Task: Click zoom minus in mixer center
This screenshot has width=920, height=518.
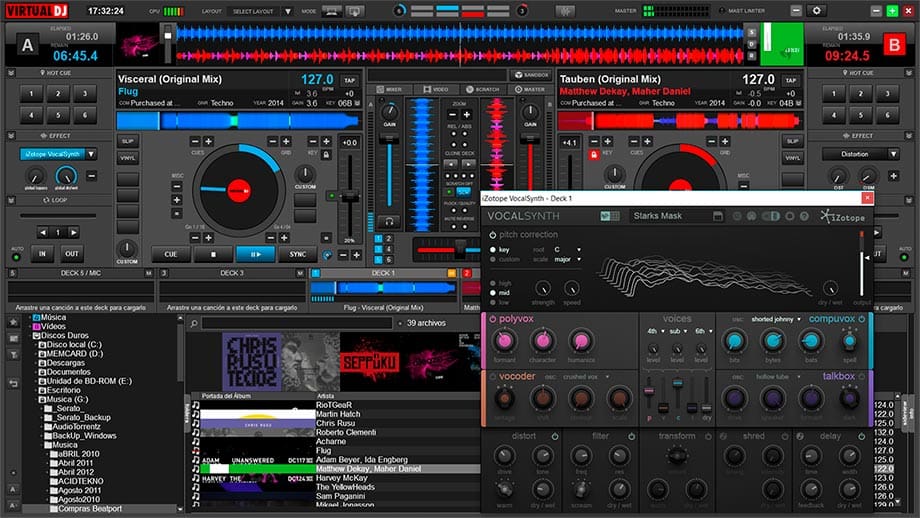Action: click(452, 115)
